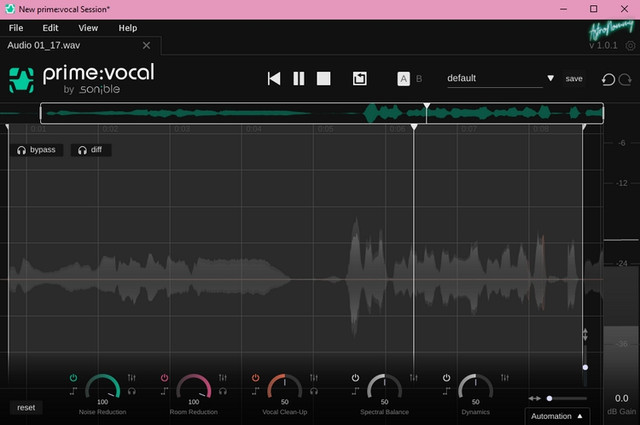Solo Room Reduction with headphone icon

click(222, 391)
